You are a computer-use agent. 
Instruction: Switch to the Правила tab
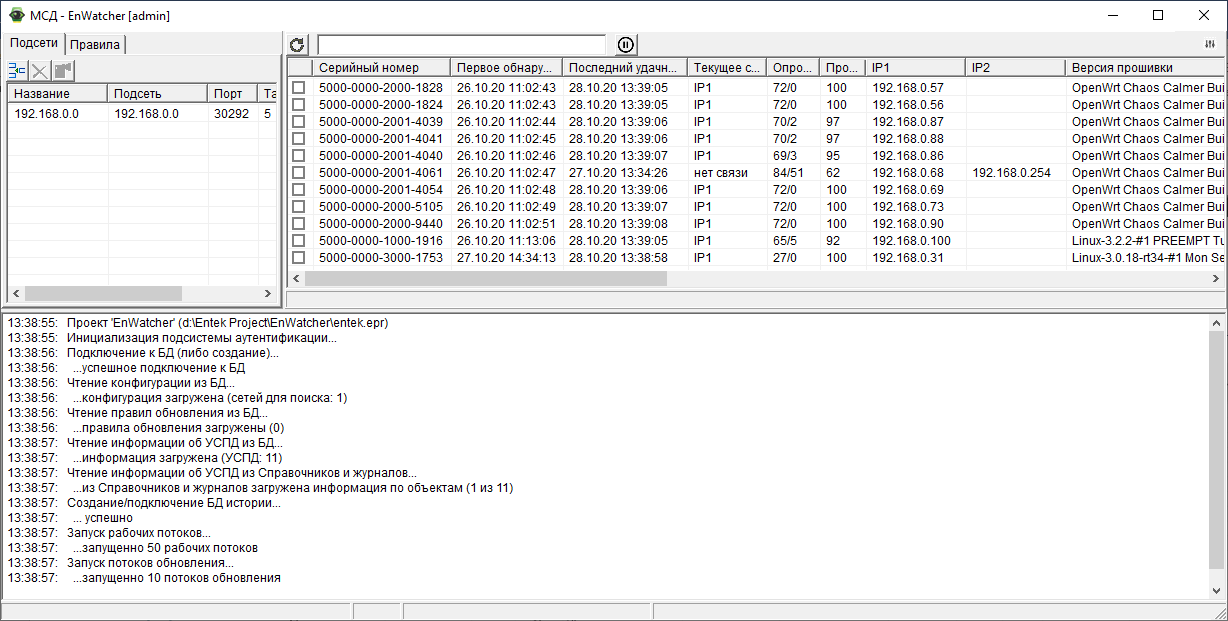point(96,44)
